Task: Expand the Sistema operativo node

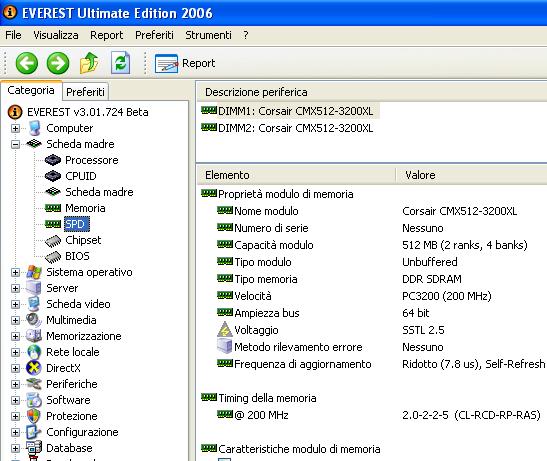Action: coord(15,272)
